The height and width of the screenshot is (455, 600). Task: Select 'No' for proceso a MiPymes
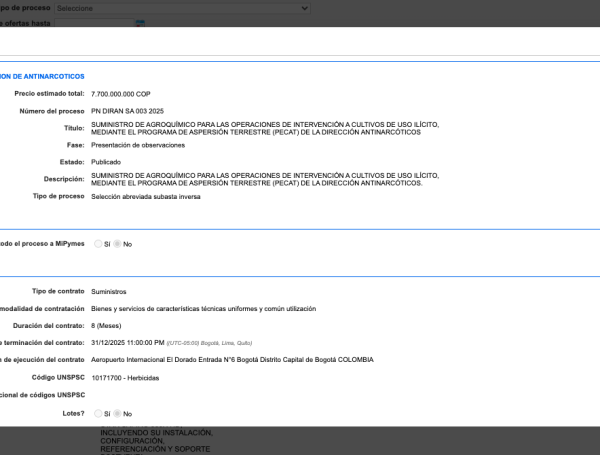tap(117, 244)
